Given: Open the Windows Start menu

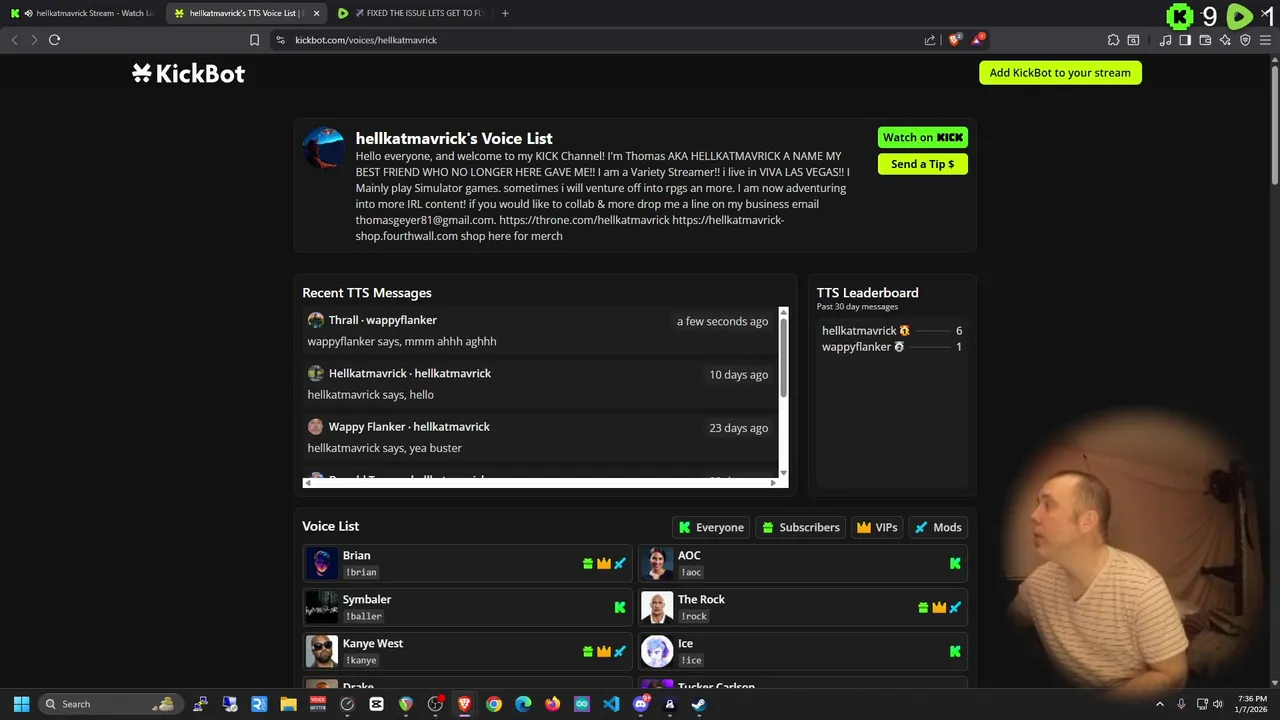Looking at the screenshot, I should click(21, 704).
